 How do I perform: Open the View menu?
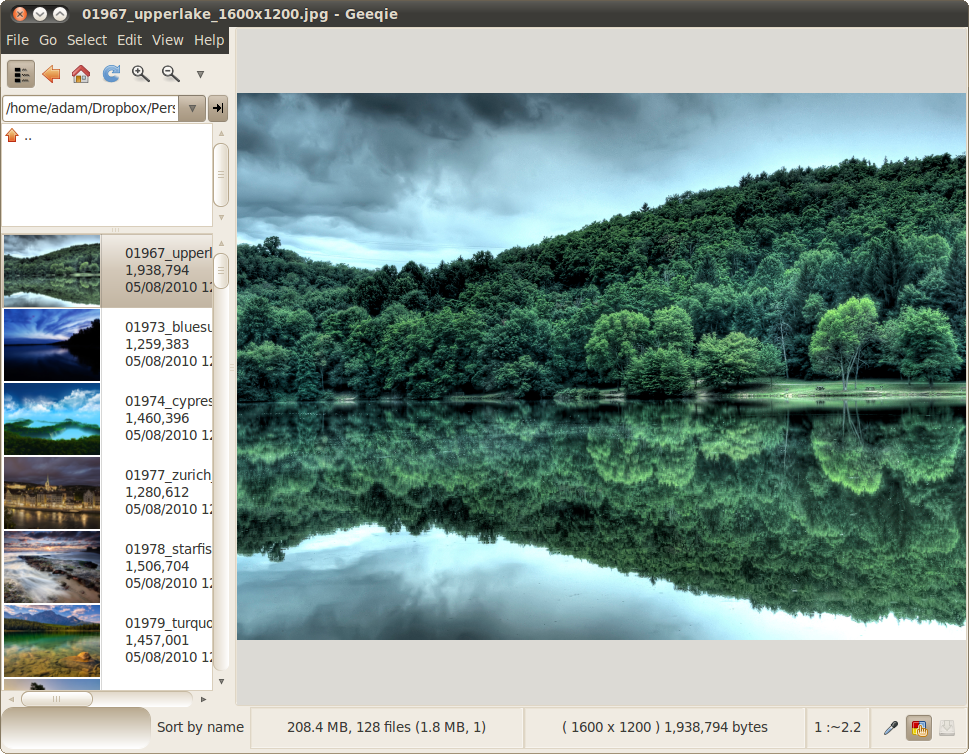pos(167,40)
